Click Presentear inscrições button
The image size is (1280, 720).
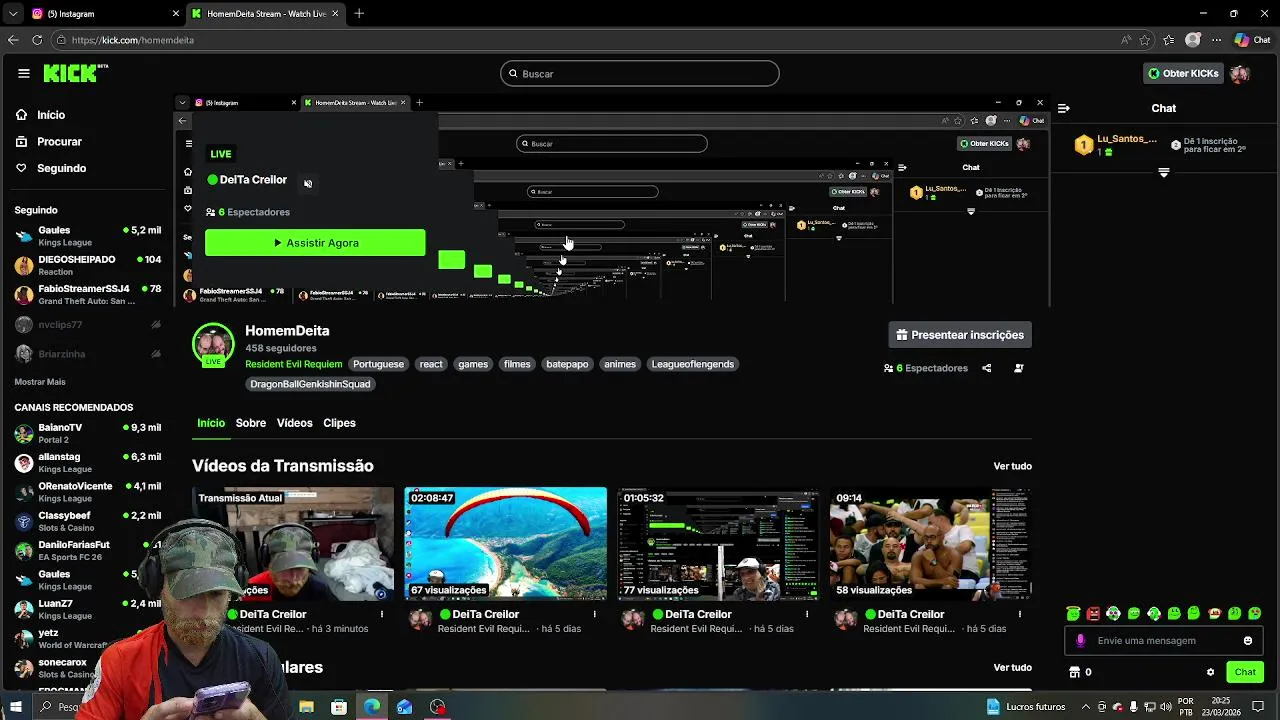[960, 335]
